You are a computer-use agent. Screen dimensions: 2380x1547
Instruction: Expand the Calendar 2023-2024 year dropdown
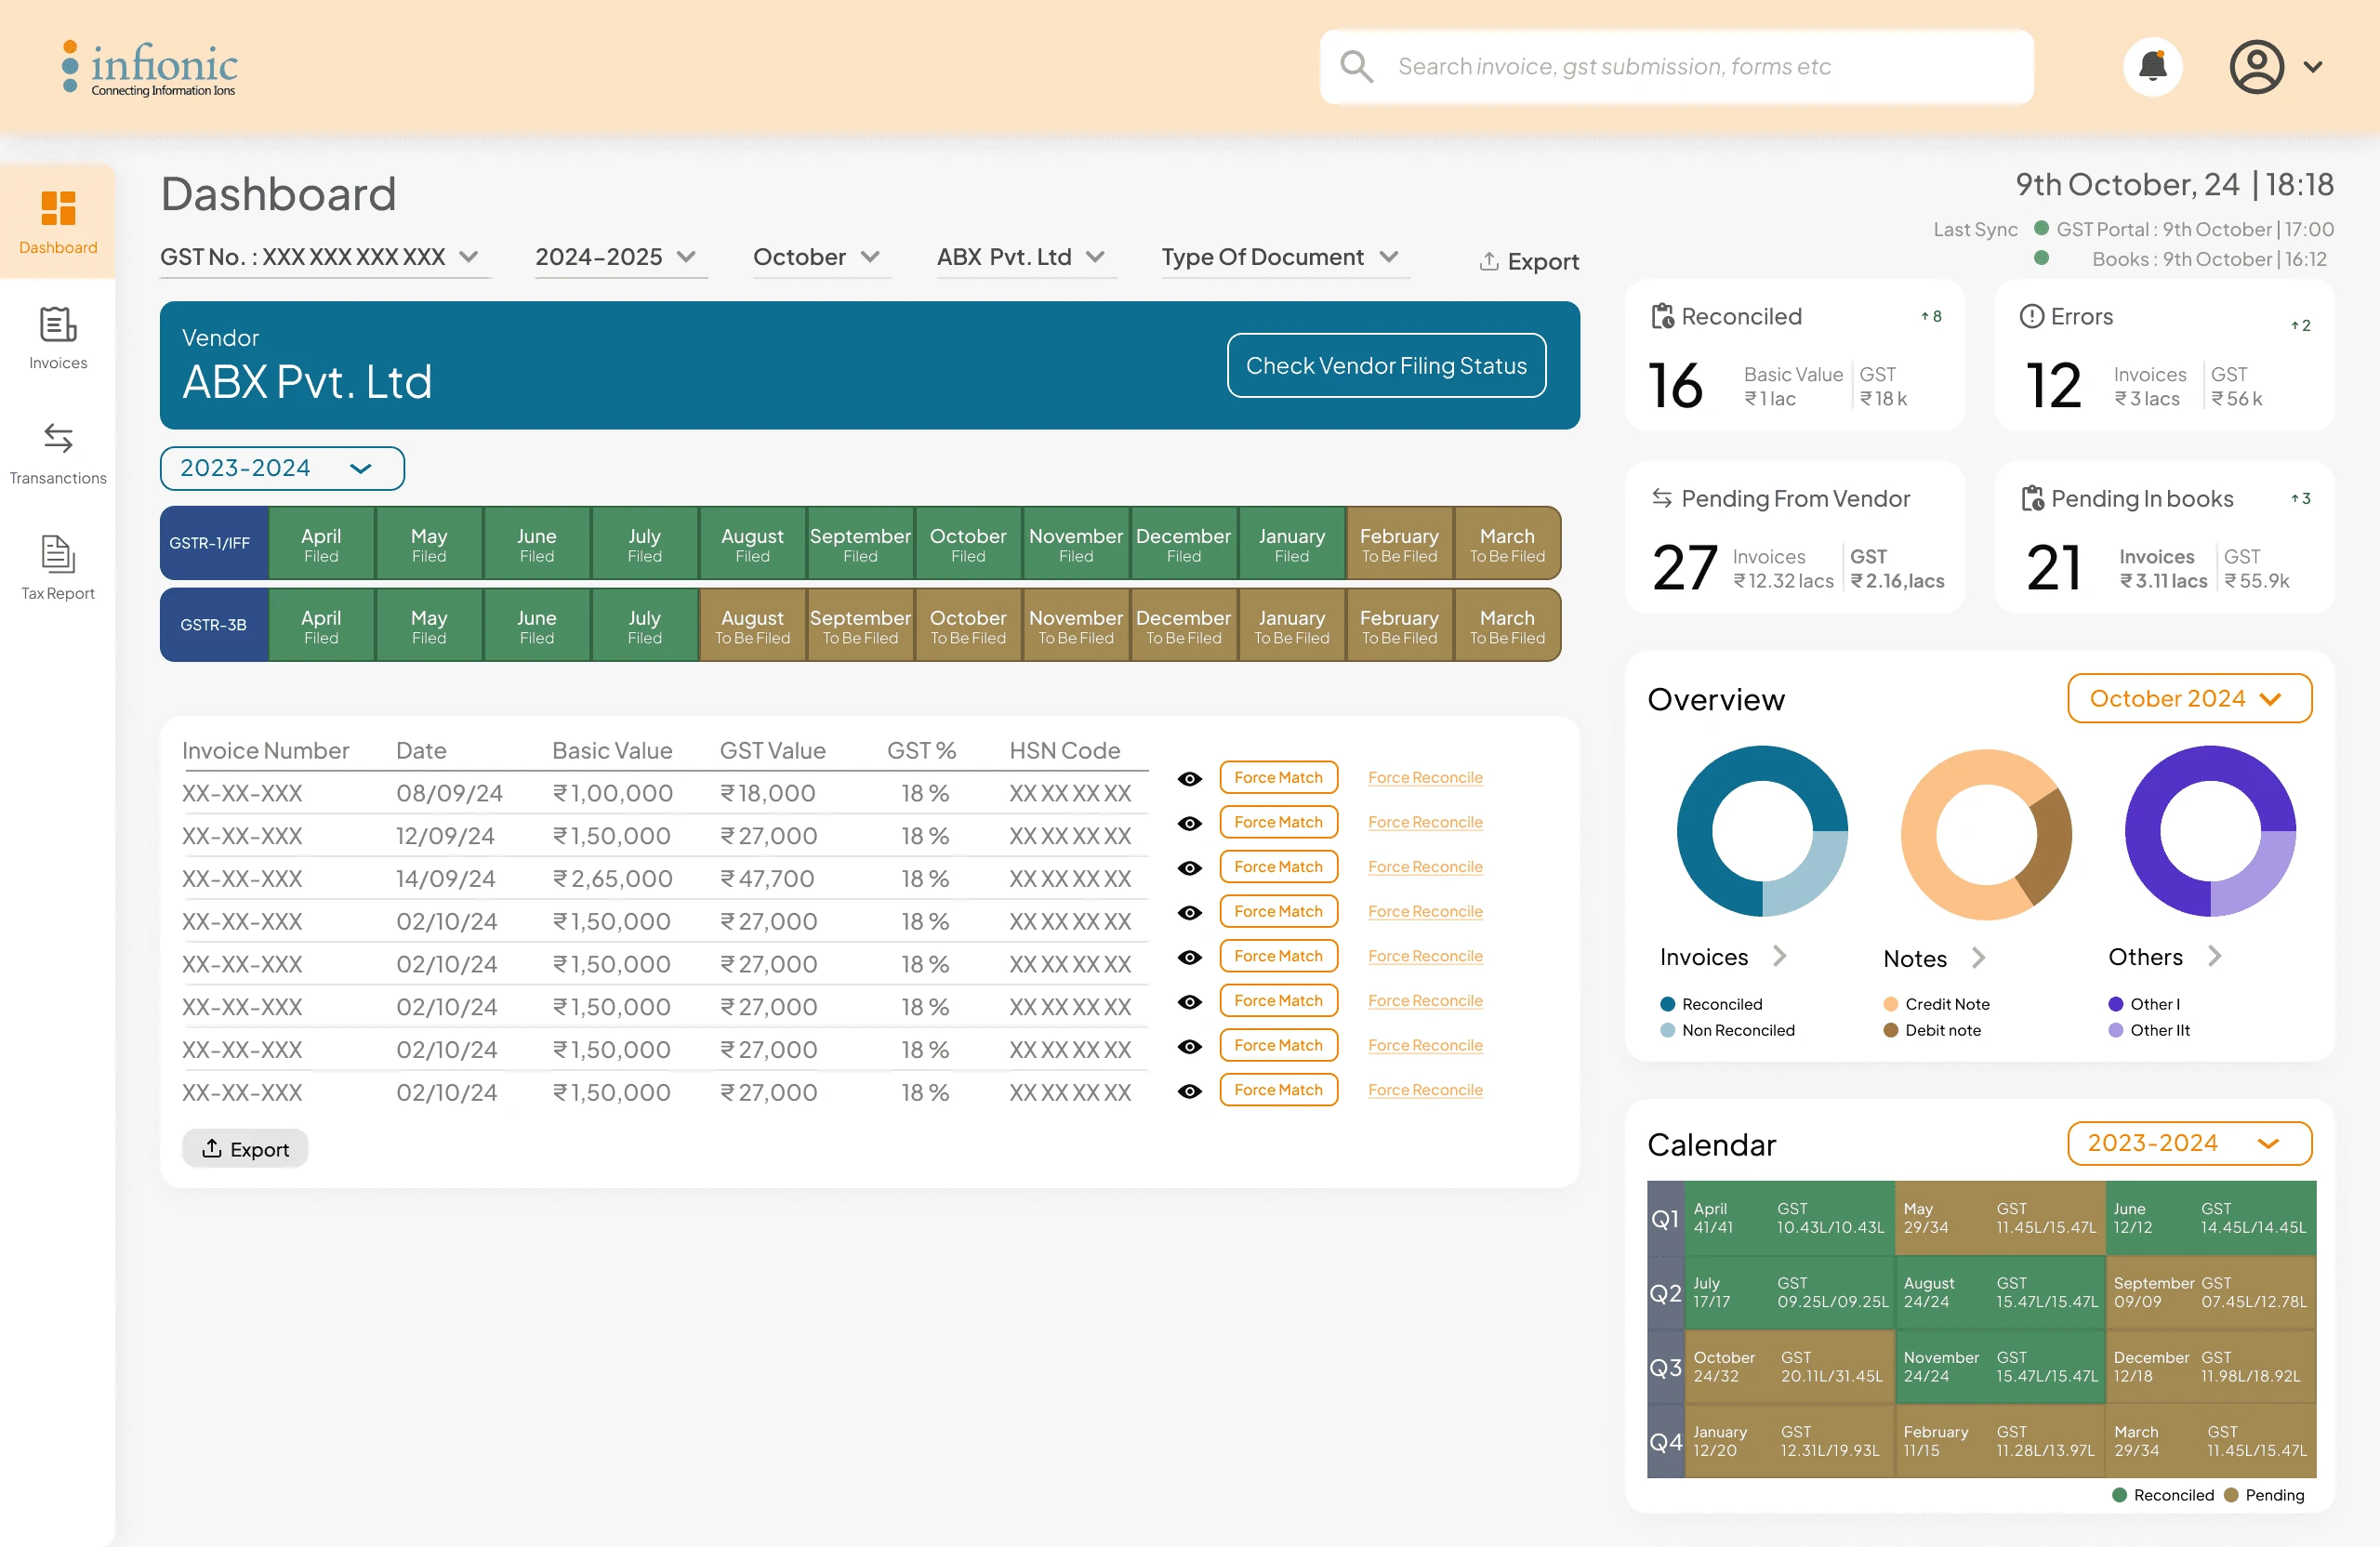(x=2189, y=1143)
